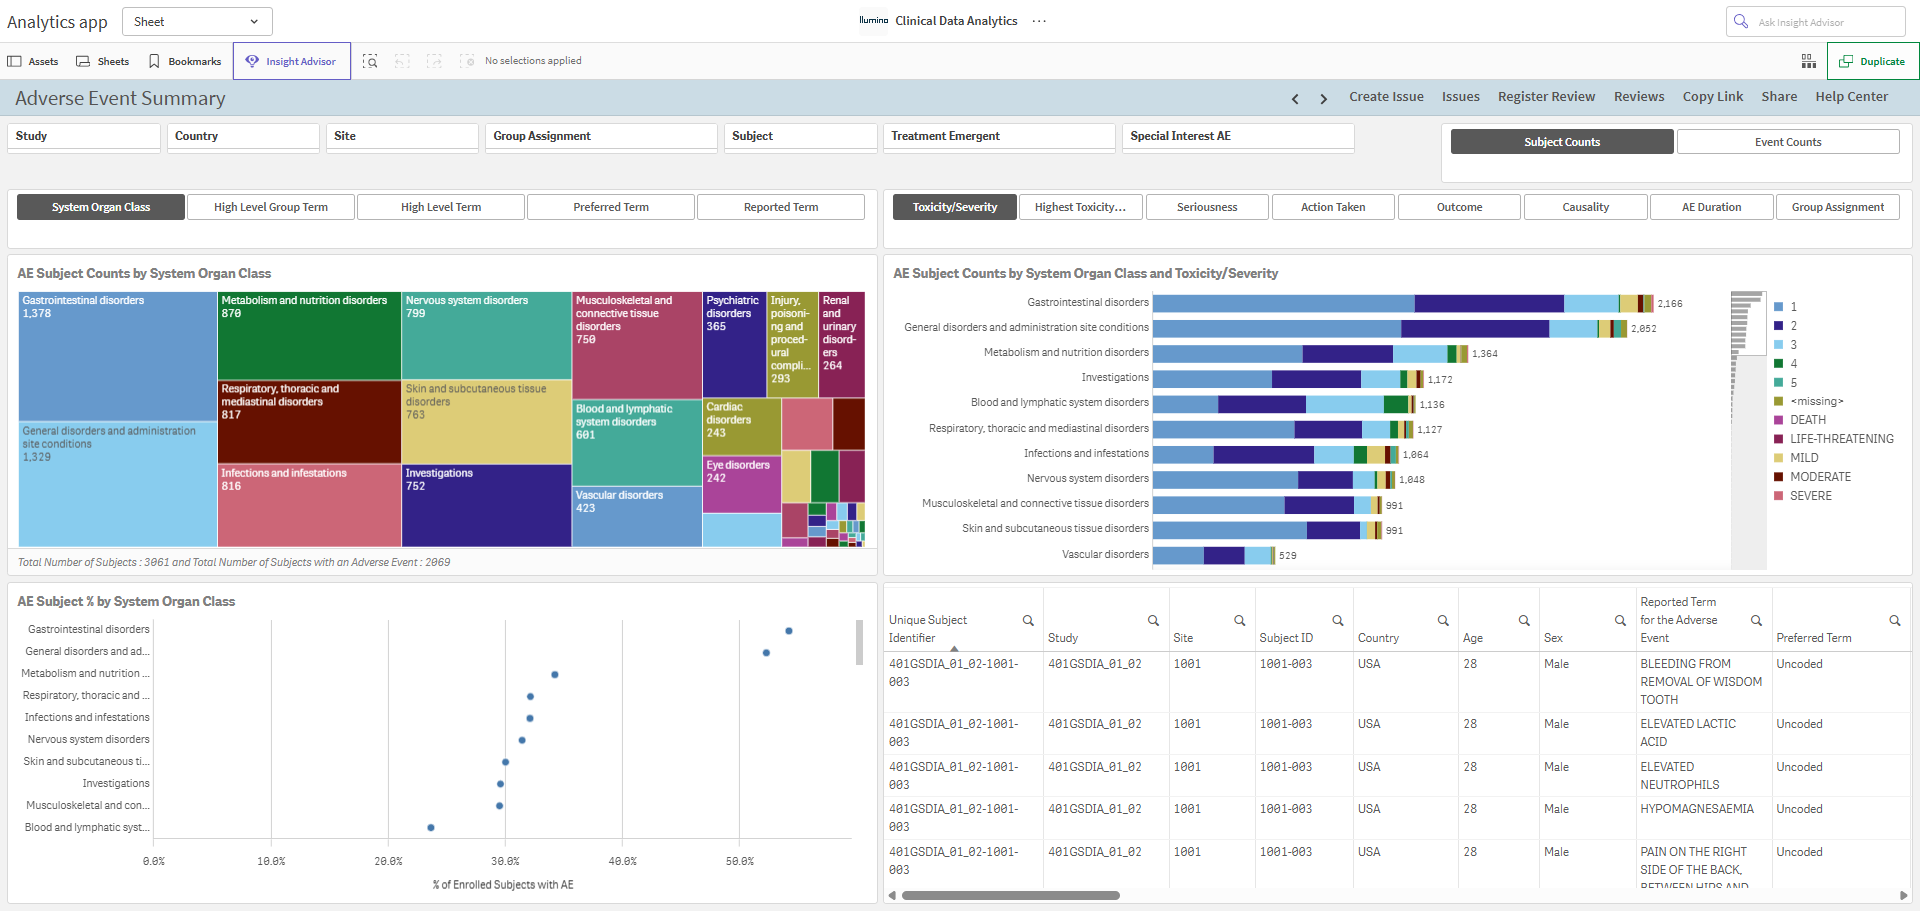The width and height of the screenshot is (1920, 911).
Task: Choose Toxicity/Severity breakdown
Action: [955, 207]
